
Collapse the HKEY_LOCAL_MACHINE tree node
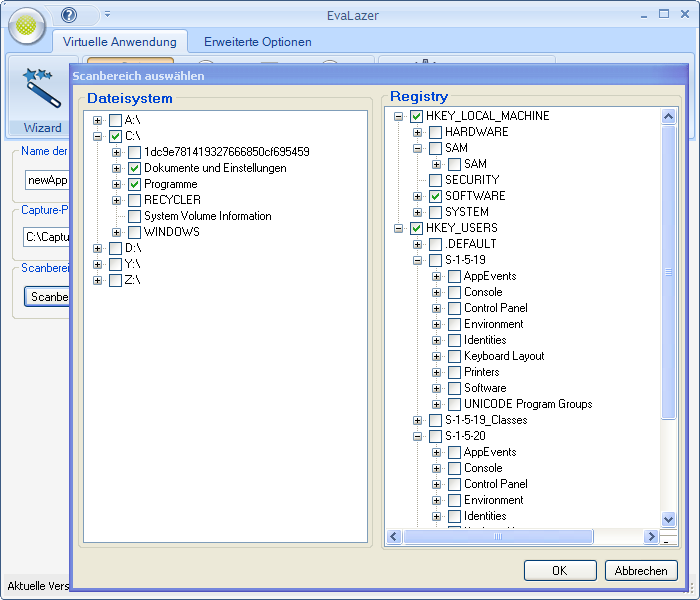(x=398, y=116)
